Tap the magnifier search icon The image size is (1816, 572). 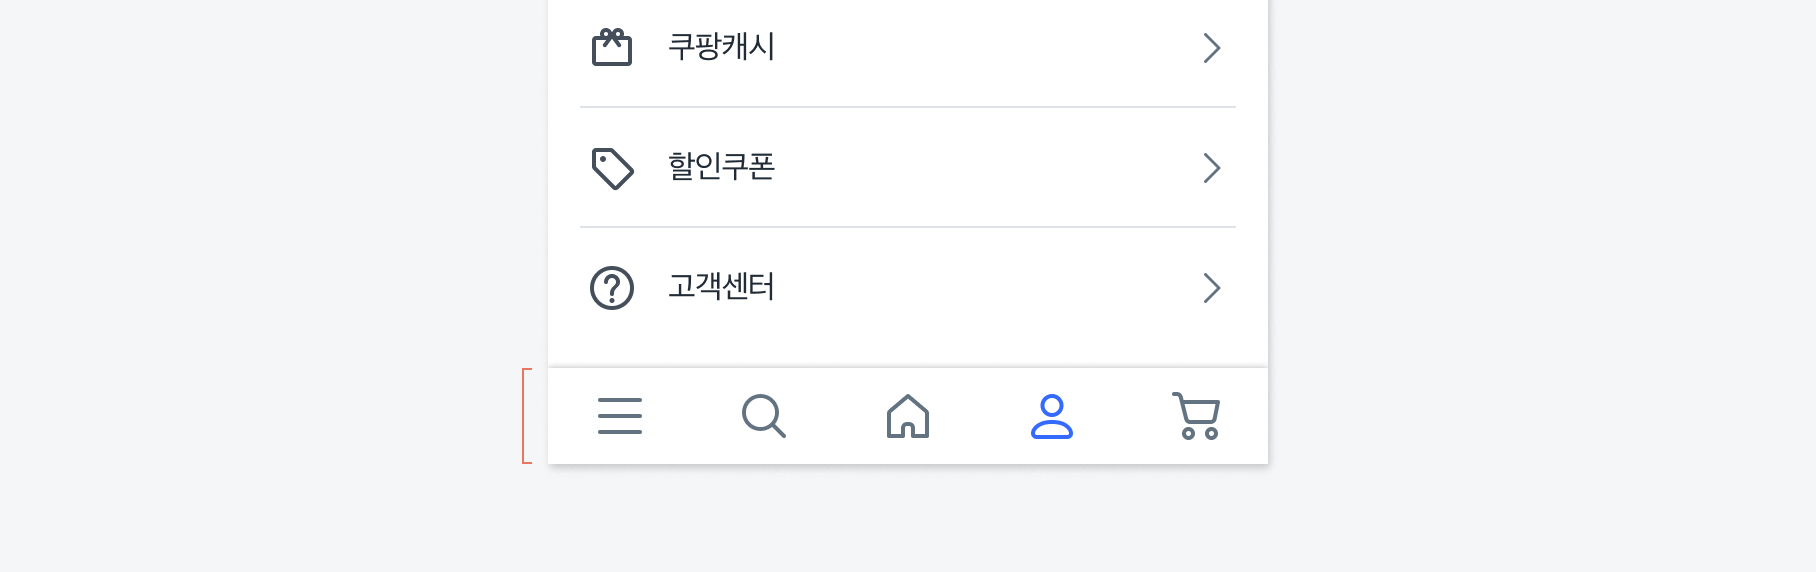point(764,416)
